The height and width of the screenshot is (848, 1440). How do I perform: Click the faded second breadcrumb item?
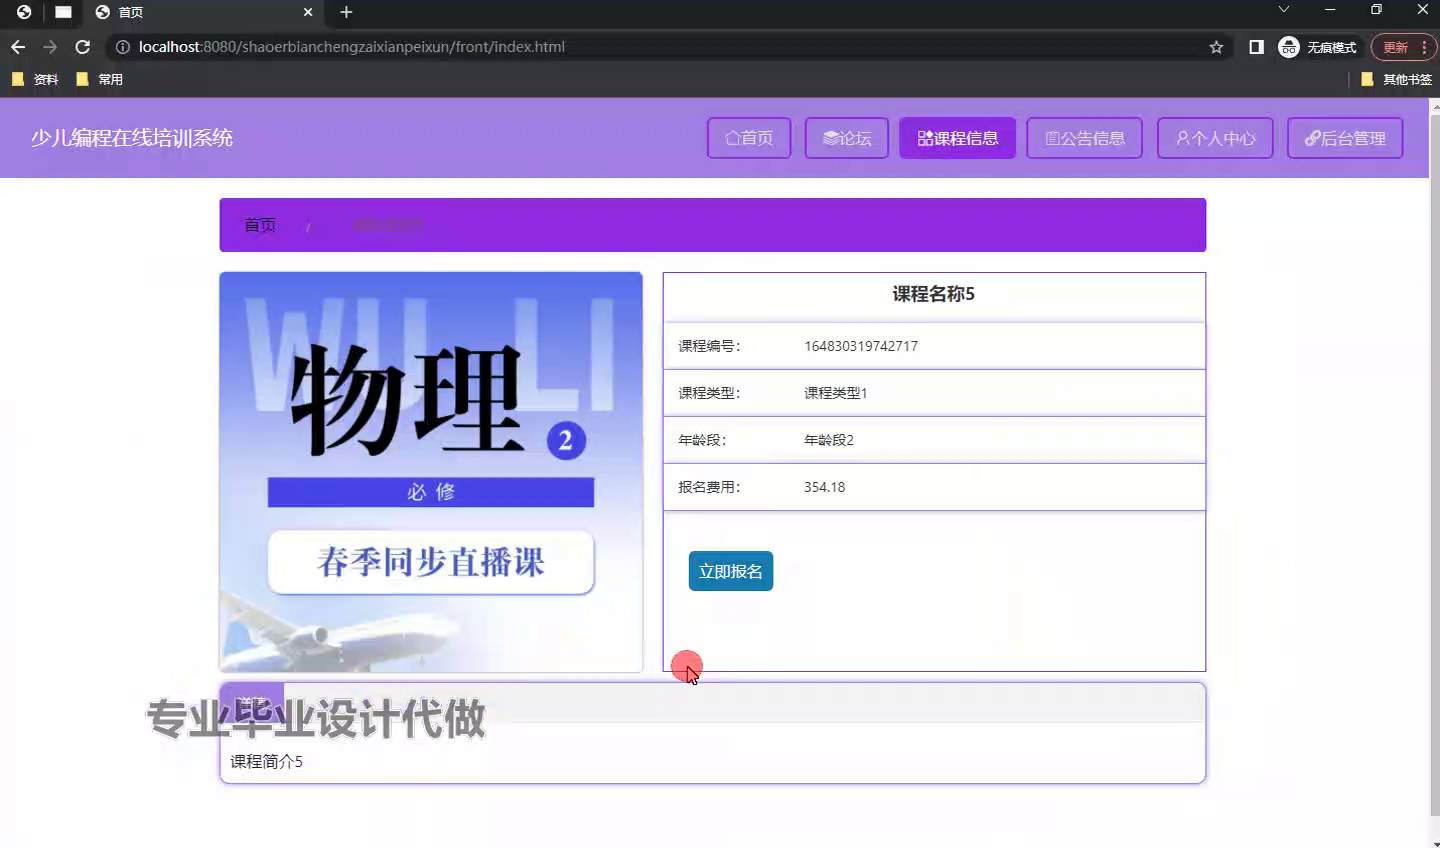tap(387, 225)
